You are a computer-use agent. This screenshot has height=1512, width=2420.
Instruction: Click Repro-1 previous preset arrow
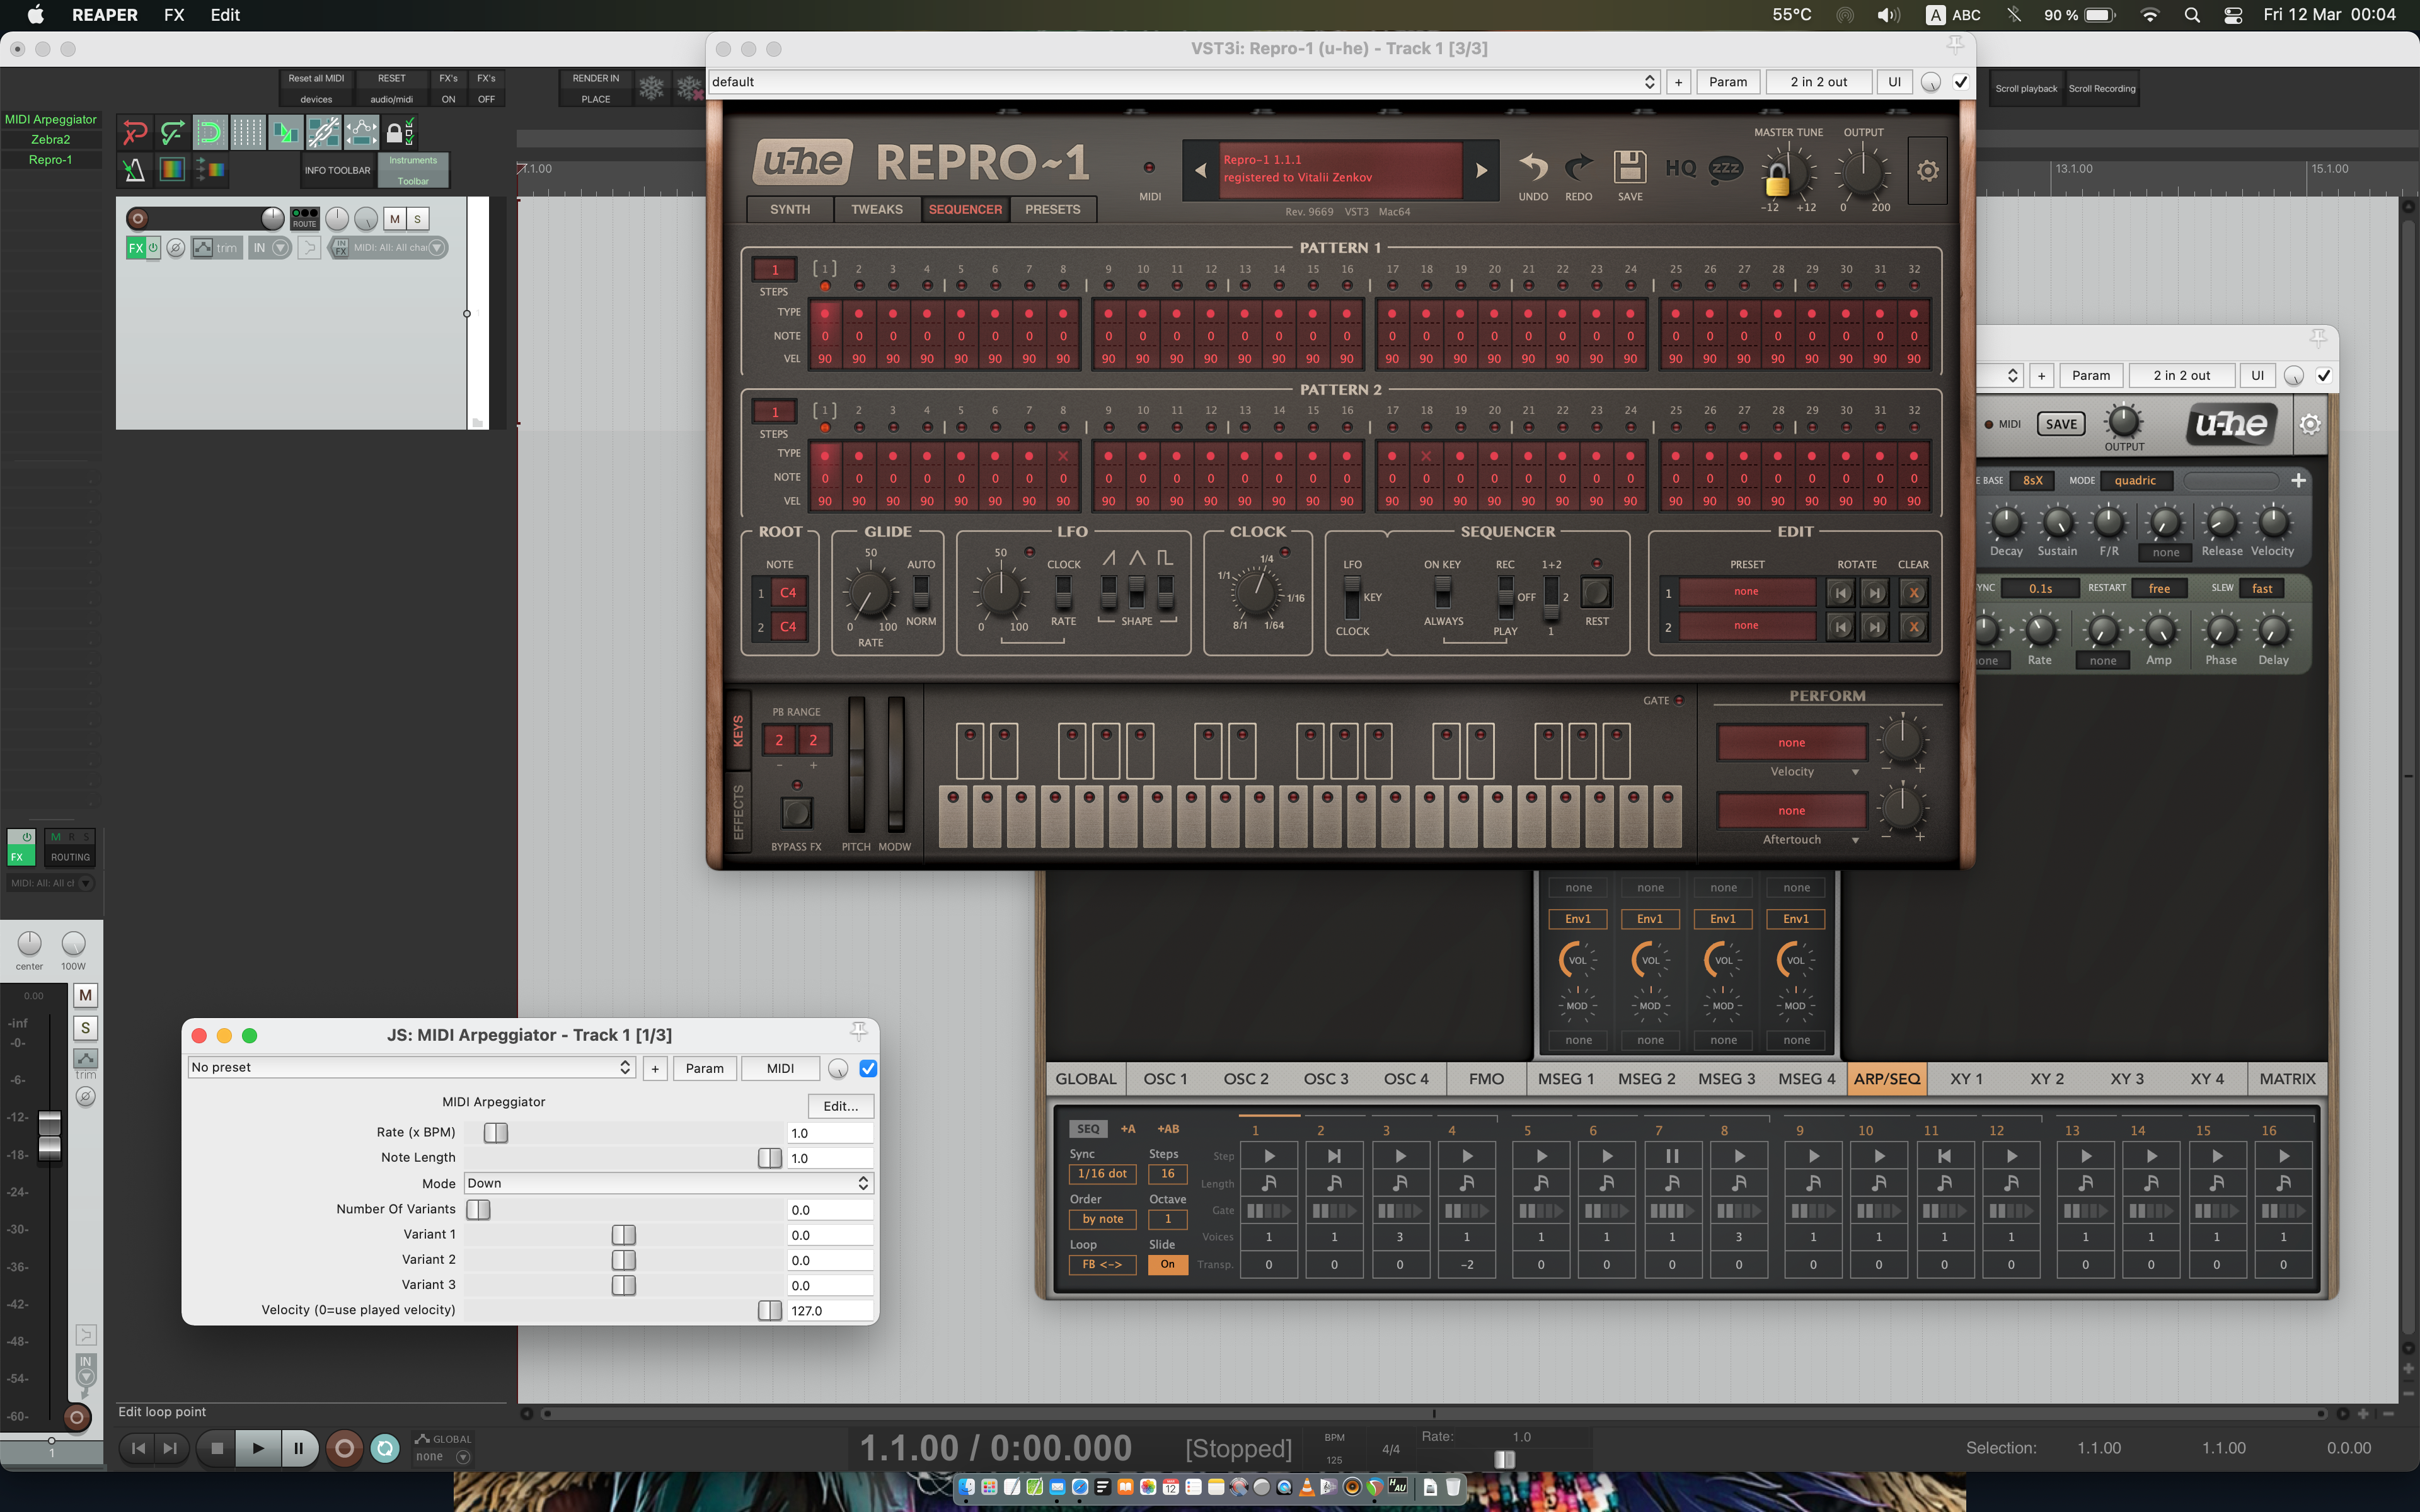[x=1201, y=171]
